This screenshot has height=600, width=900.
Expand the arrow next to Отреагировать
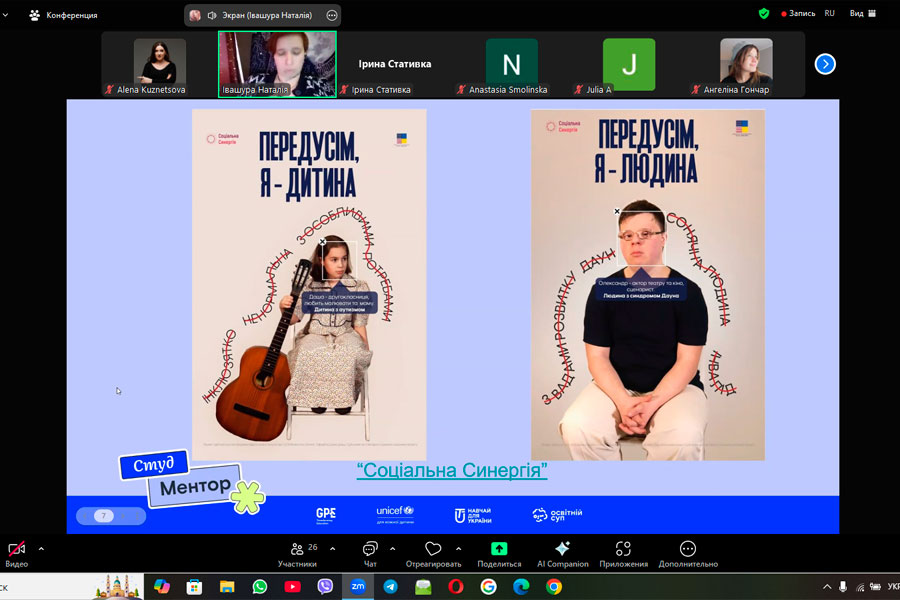(x=458, y=548)
